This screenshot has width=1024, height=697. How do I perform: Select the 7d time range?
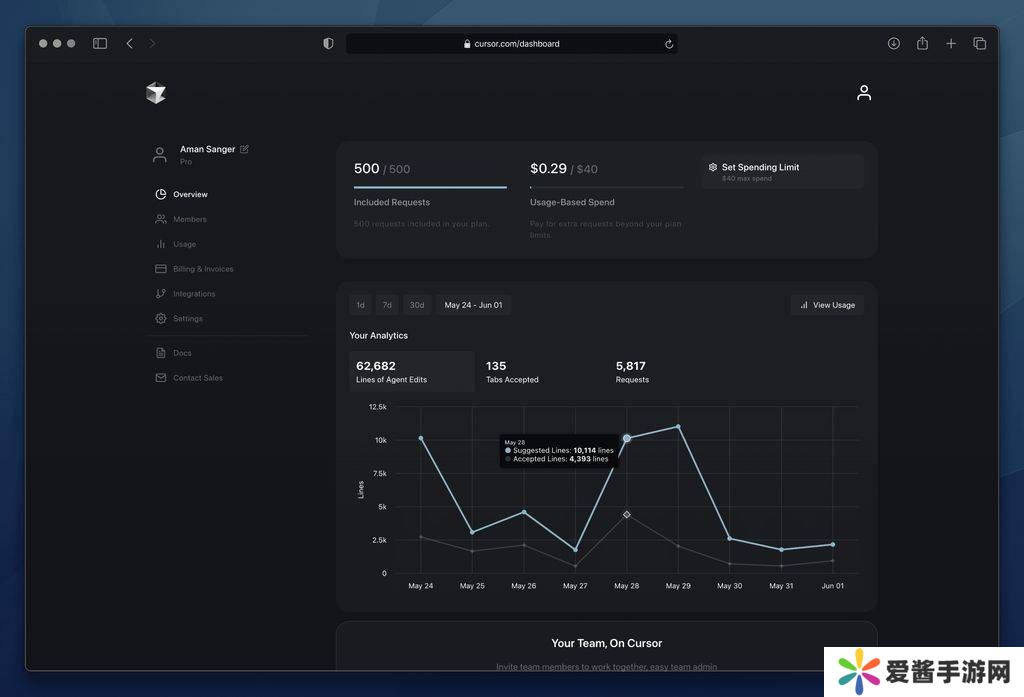click(x=387, y=305)
